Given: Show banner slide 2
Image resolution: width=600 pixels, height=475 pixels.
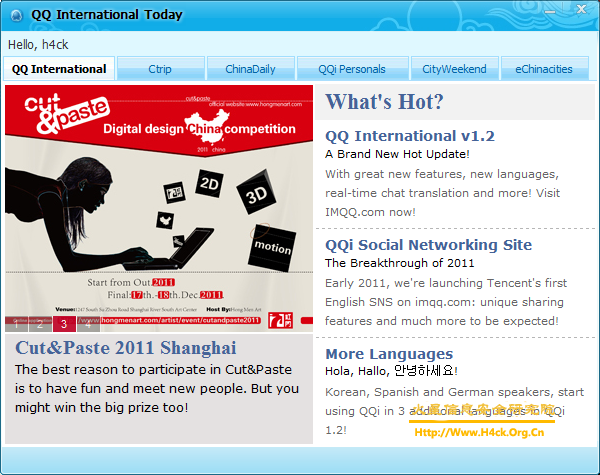Looking at the screenshot, I should 40,325.
